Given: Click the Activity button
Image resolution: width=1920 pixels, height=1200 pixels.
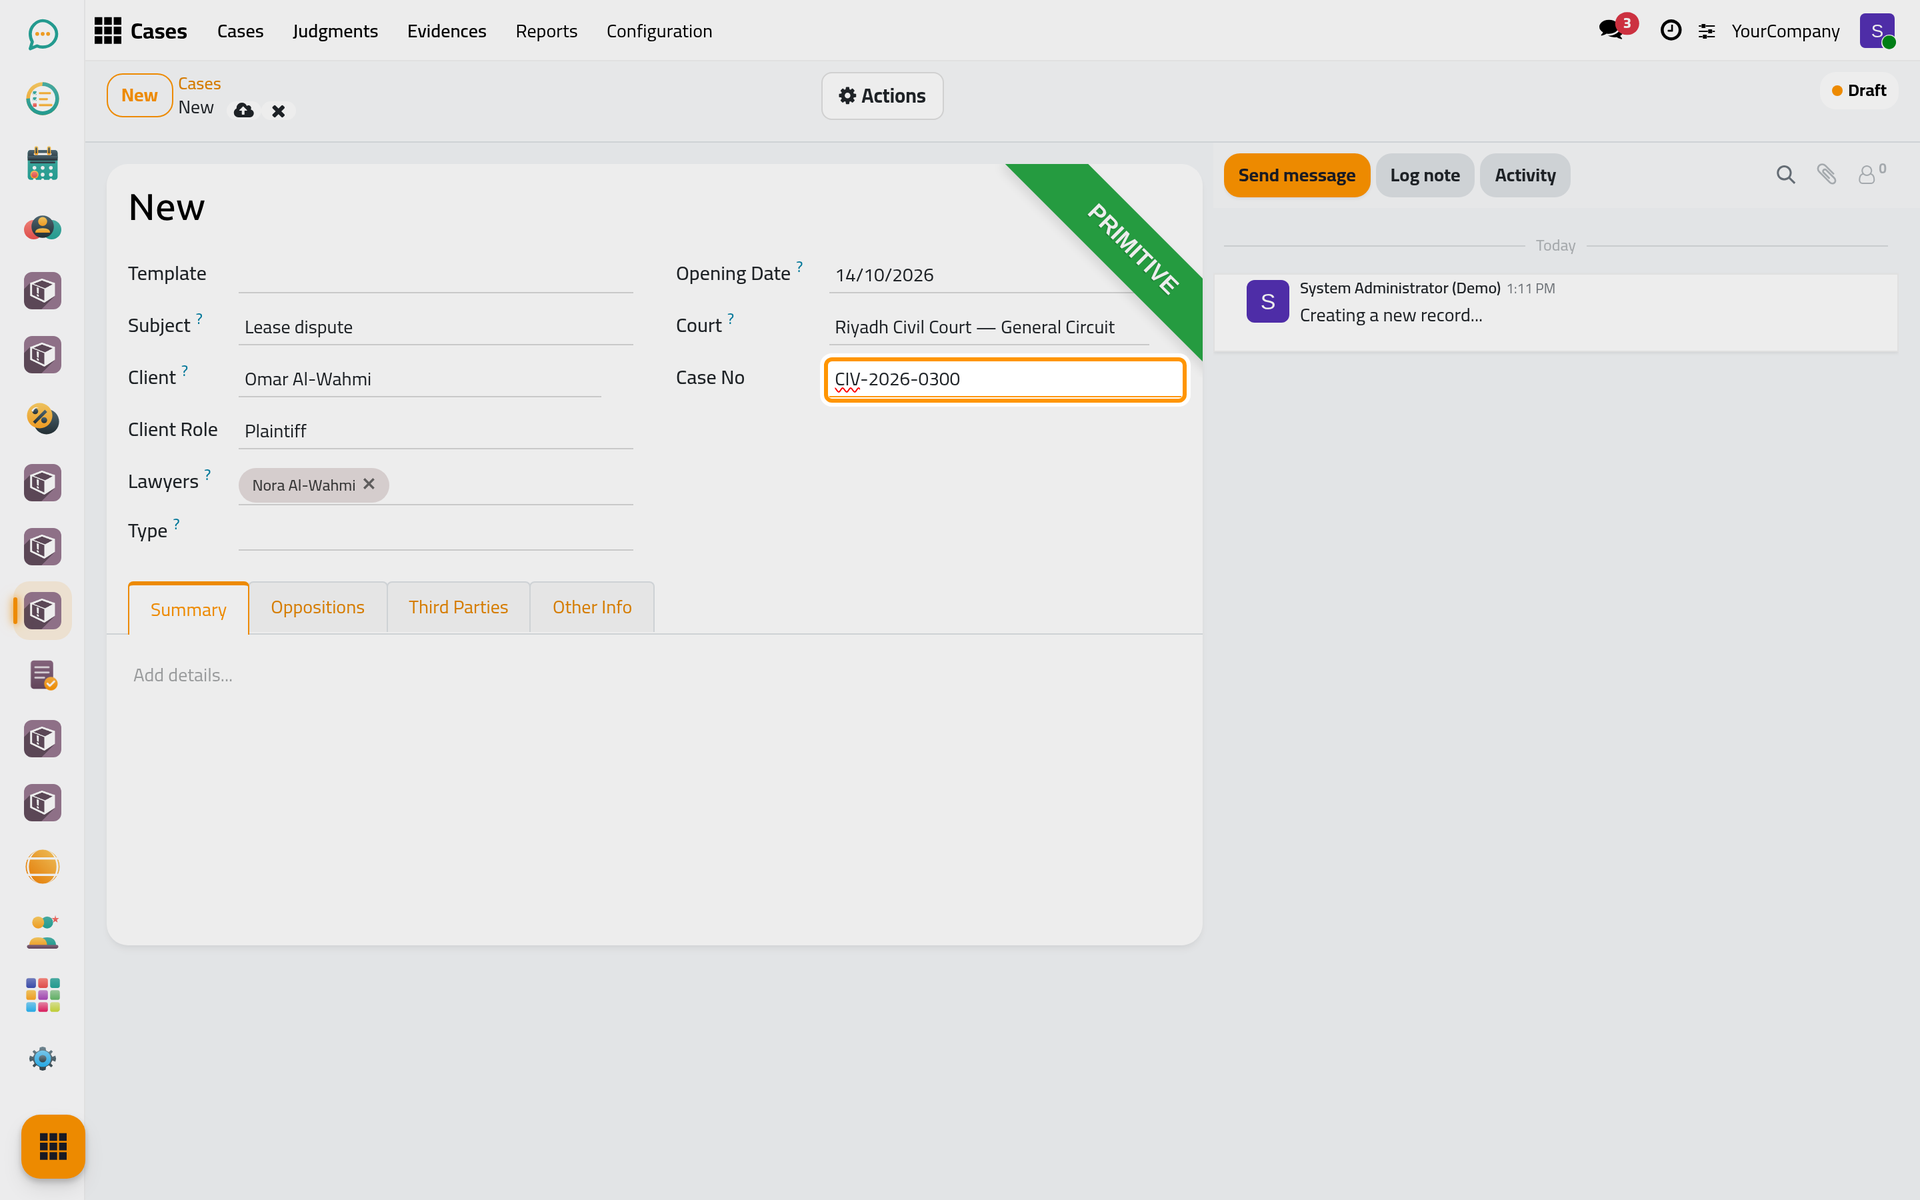Looking at the screenshot, I should (1524, 175).
